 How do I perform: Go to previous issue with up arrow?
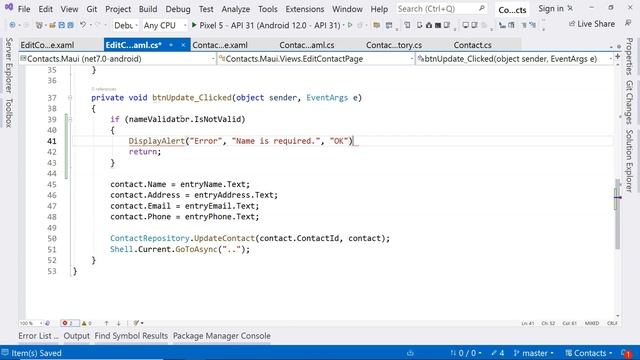tap(107, 323)
